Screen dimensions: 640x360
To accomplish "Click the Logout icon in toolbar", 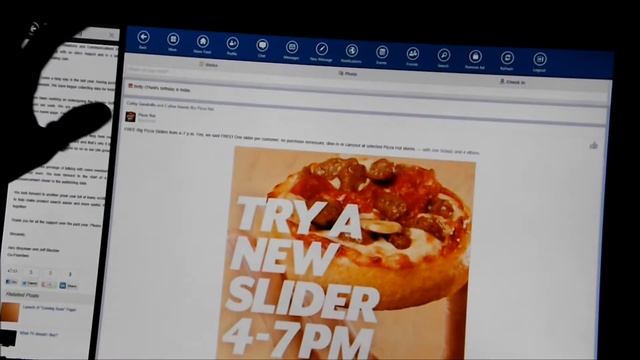I will 540,60.
